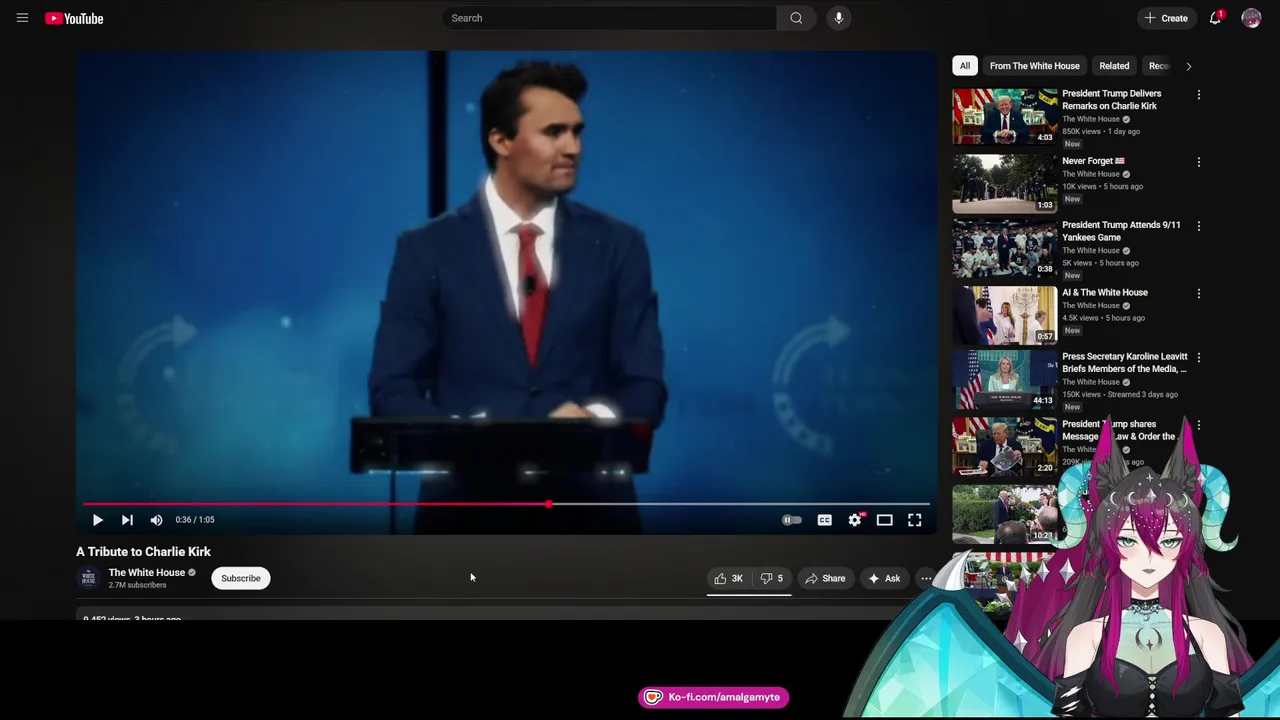Screen dimensions: 1280x720
Task: Play the video
Action: 97,520
